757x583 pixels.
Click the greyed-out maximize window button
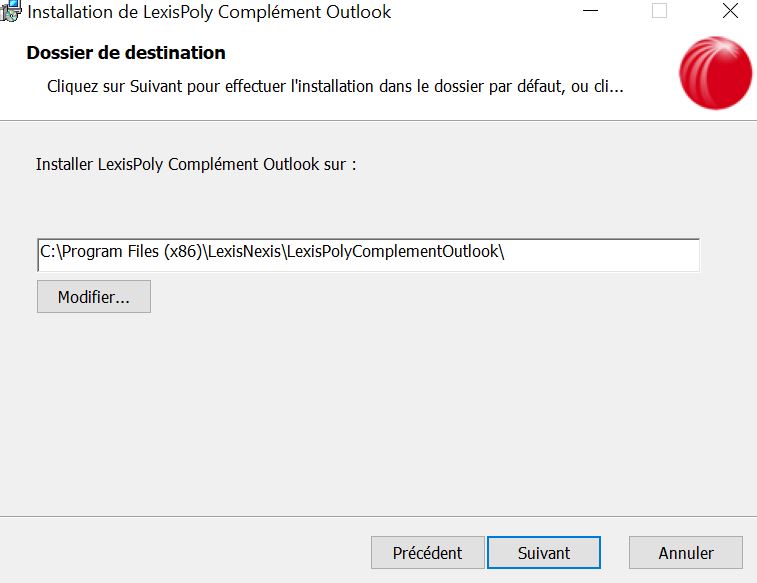click(659, 11)
